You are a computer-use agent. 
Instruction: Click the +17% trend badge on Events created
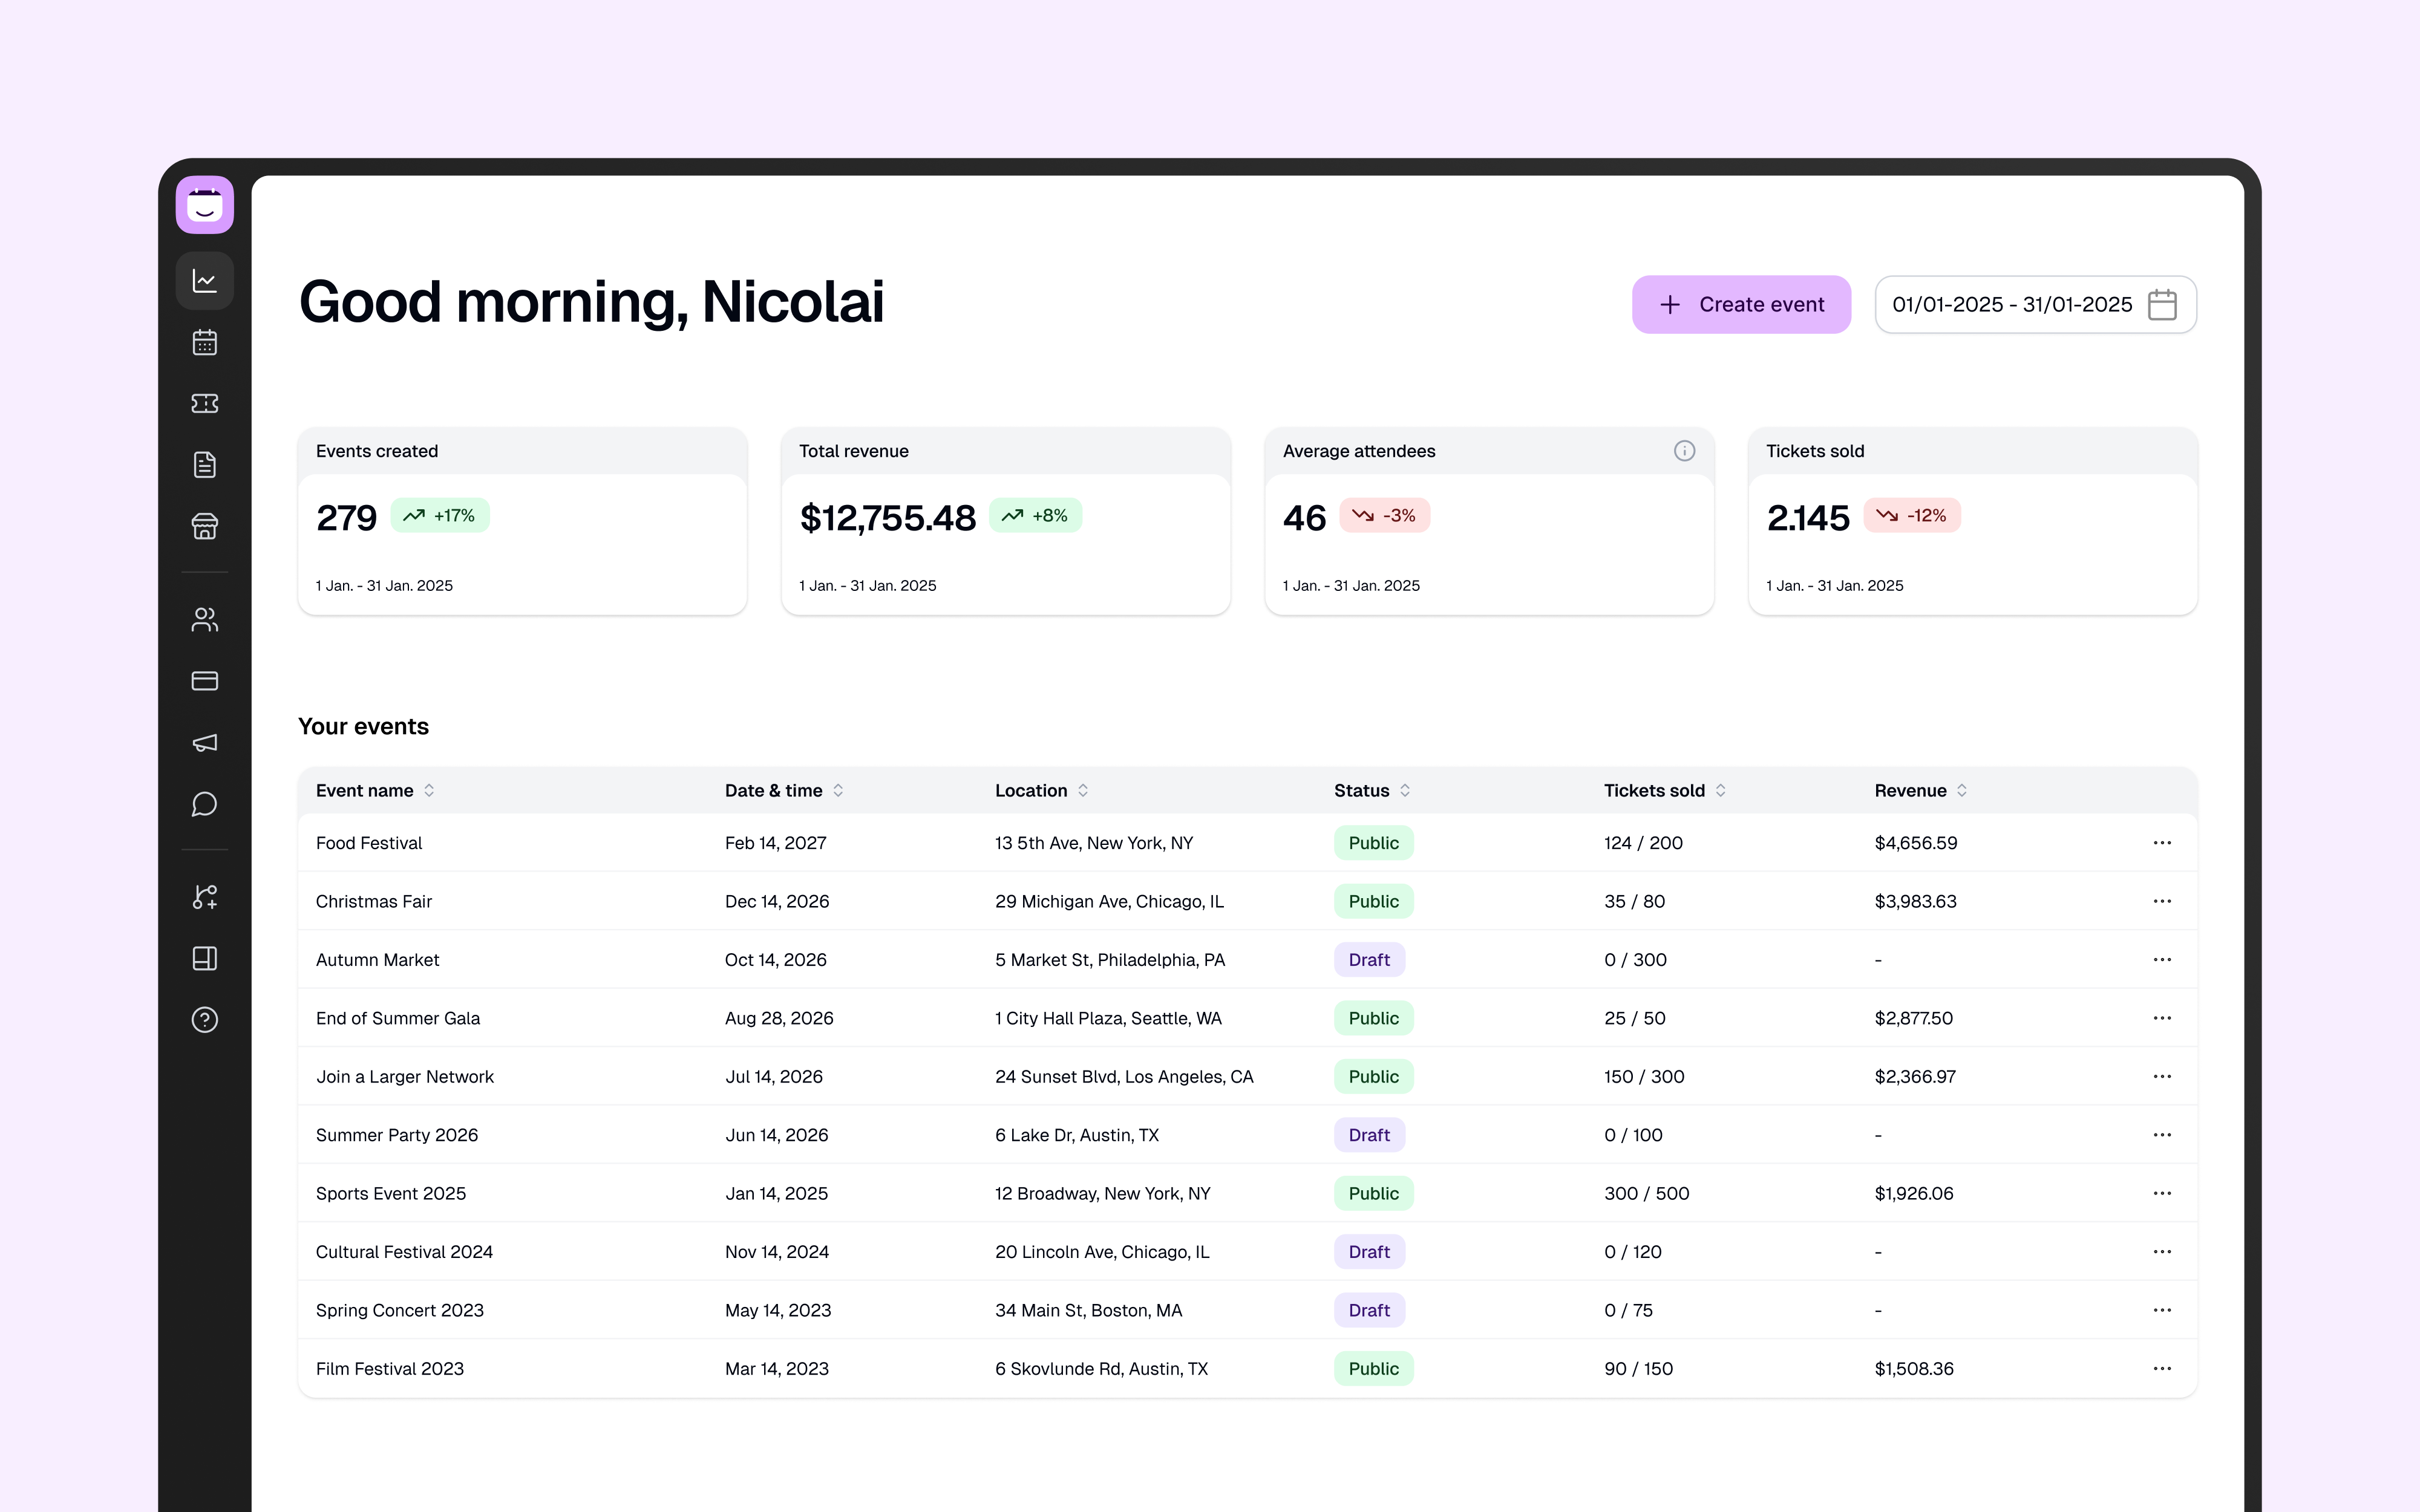coord(439,515)
